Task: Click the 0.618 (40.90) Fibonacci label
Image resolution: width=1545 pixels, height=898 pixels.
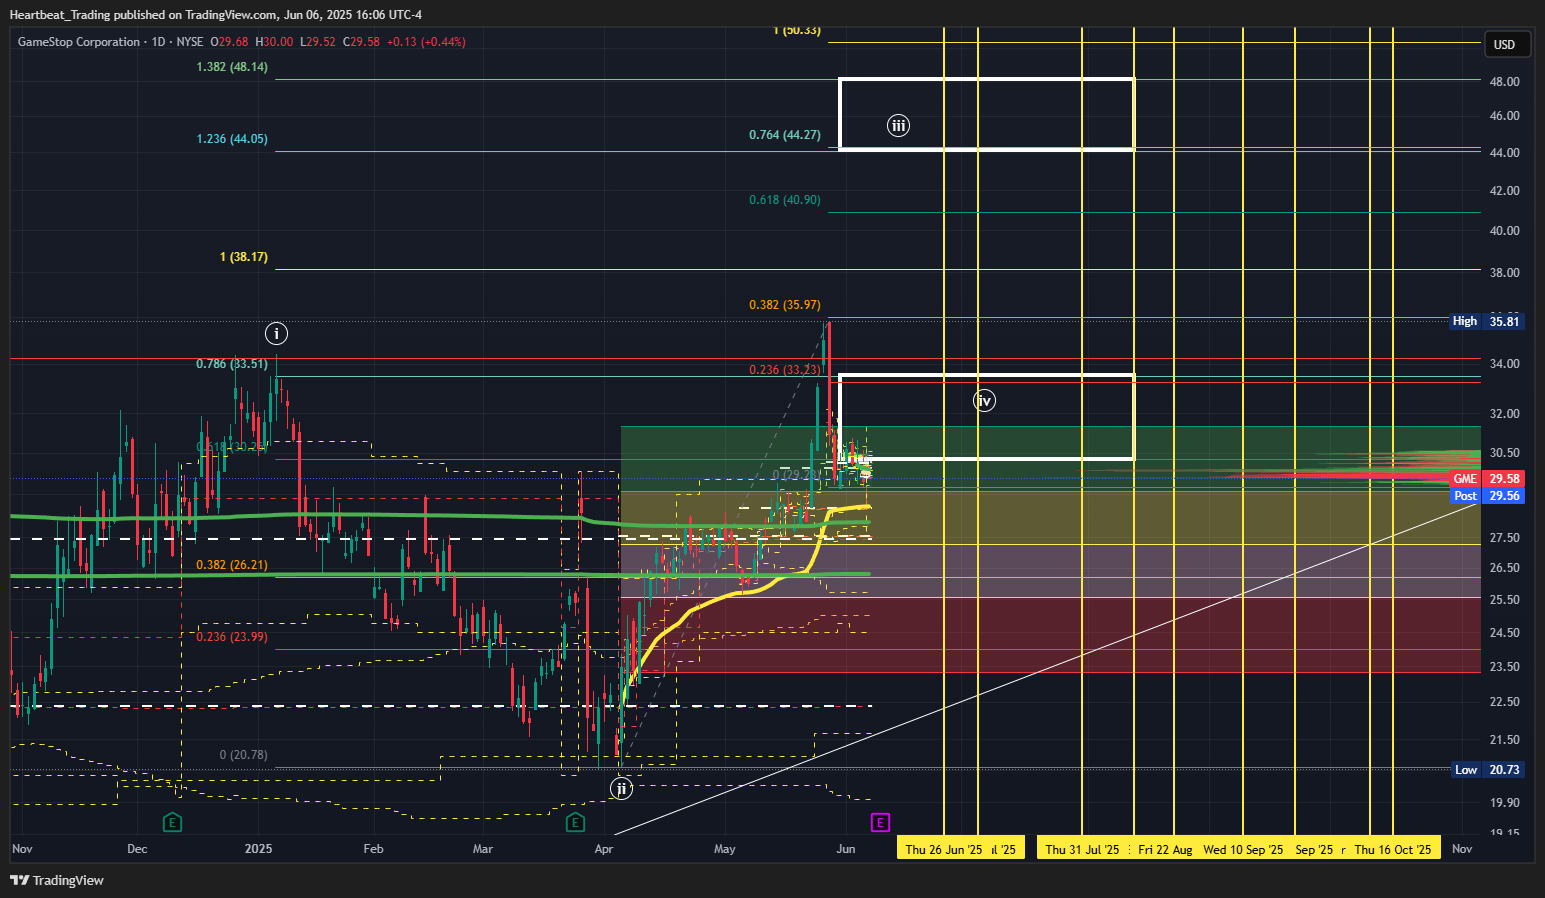Action: coord(785,200)
